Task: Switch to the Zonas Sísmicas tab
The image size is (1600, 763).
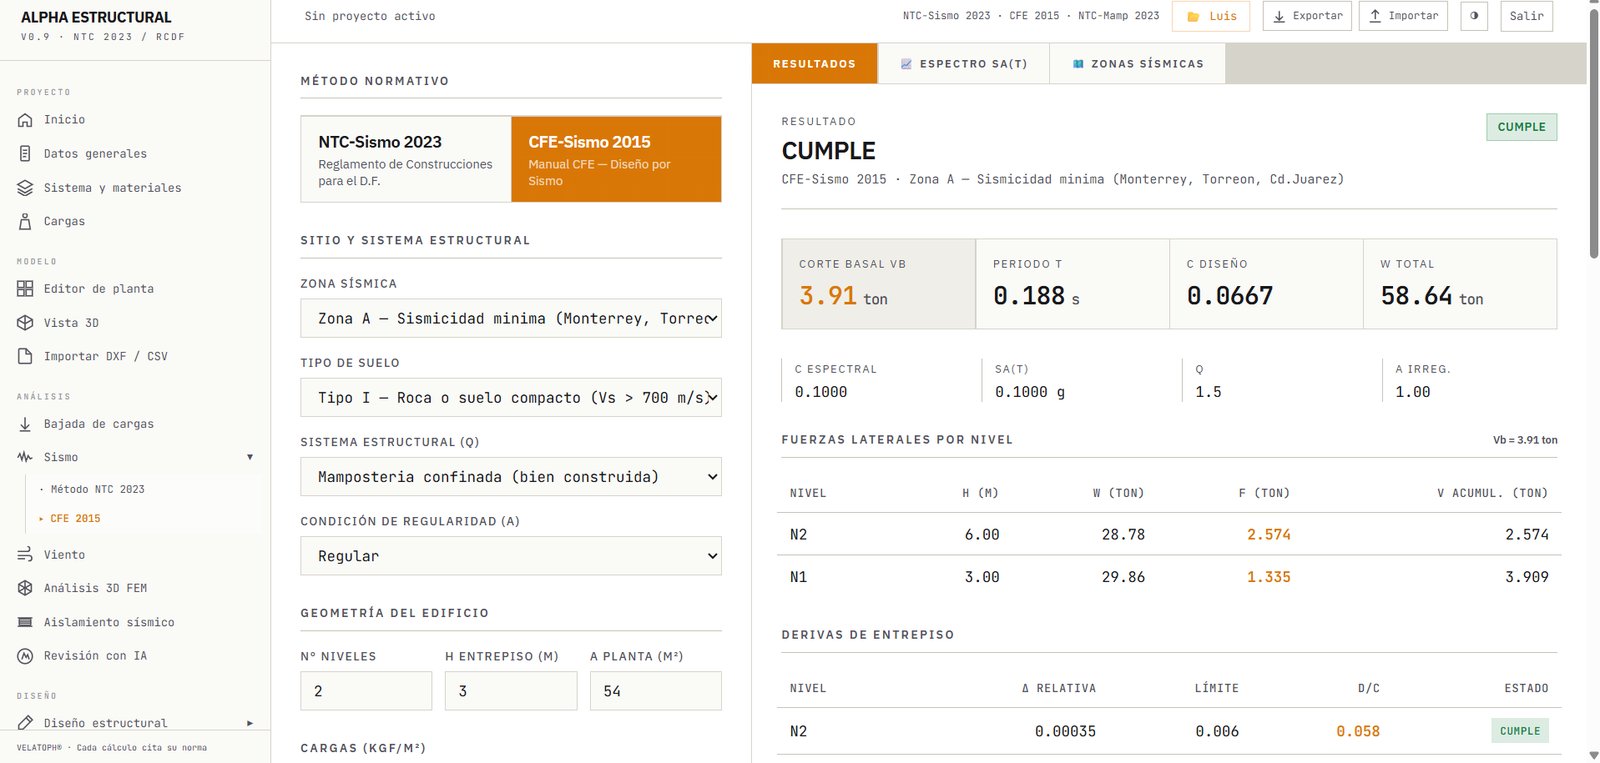Action: tap(1137, 64)
